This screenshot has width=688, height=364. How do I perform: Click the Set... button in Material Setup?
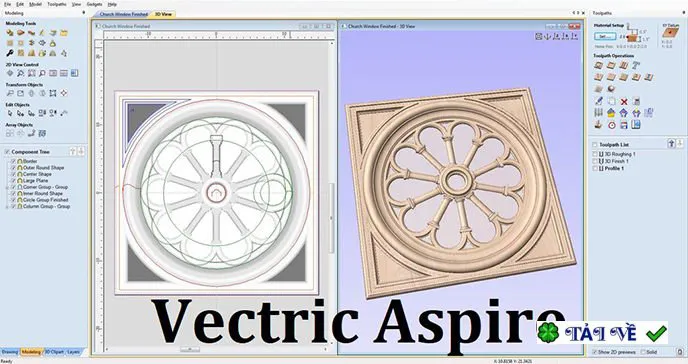[x=605, y=36]
